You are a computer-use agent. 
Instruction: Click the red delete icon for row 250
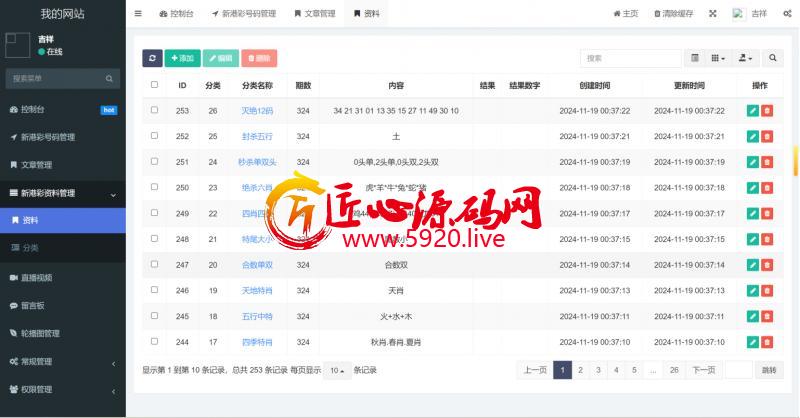pos(767,187)
